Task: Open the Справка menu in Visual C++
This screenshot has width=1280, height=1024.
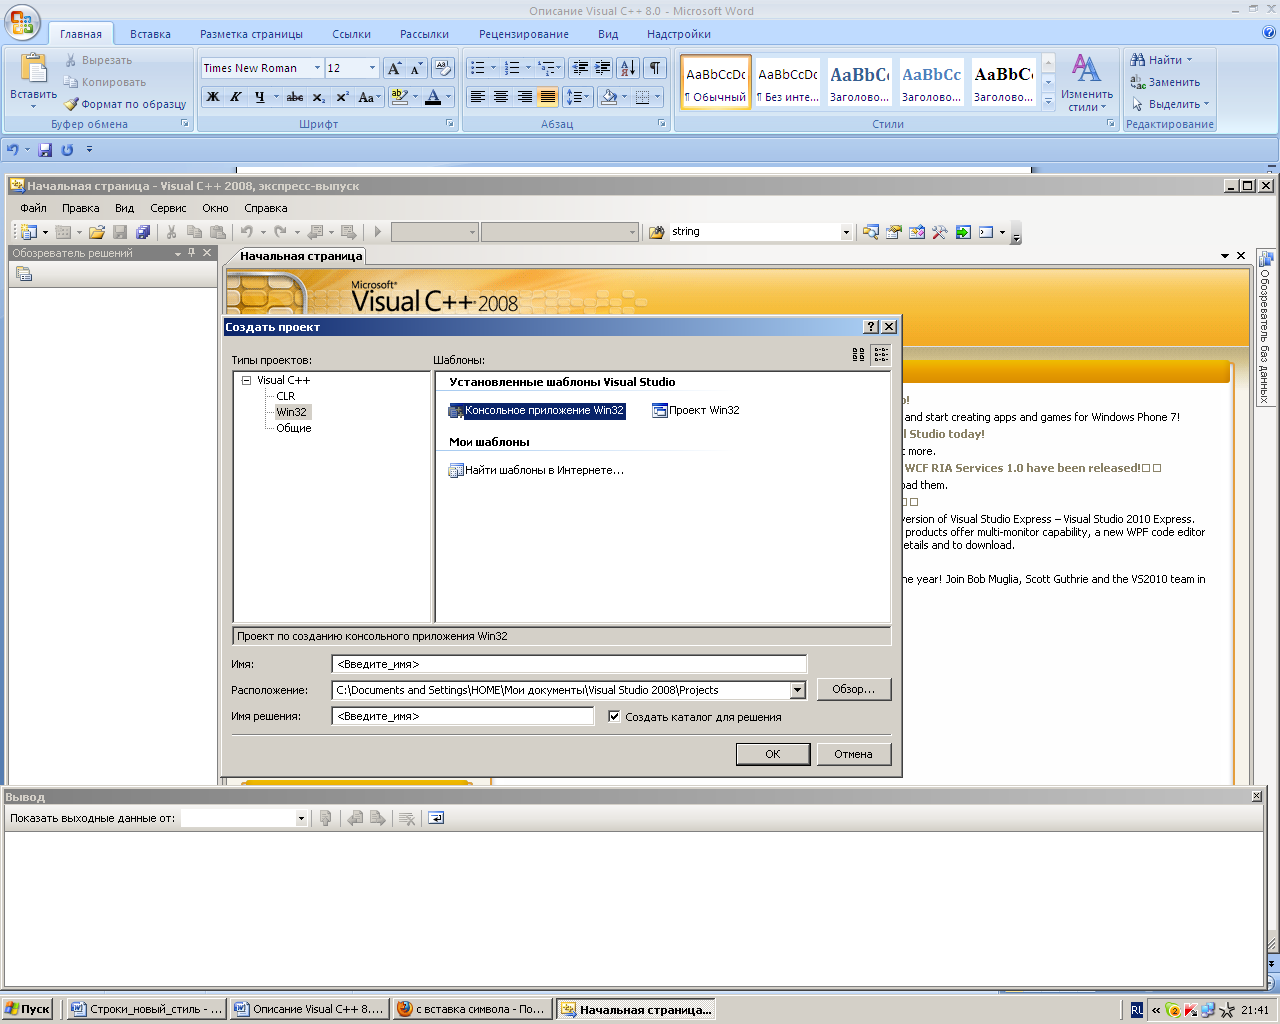Action: 266,208
